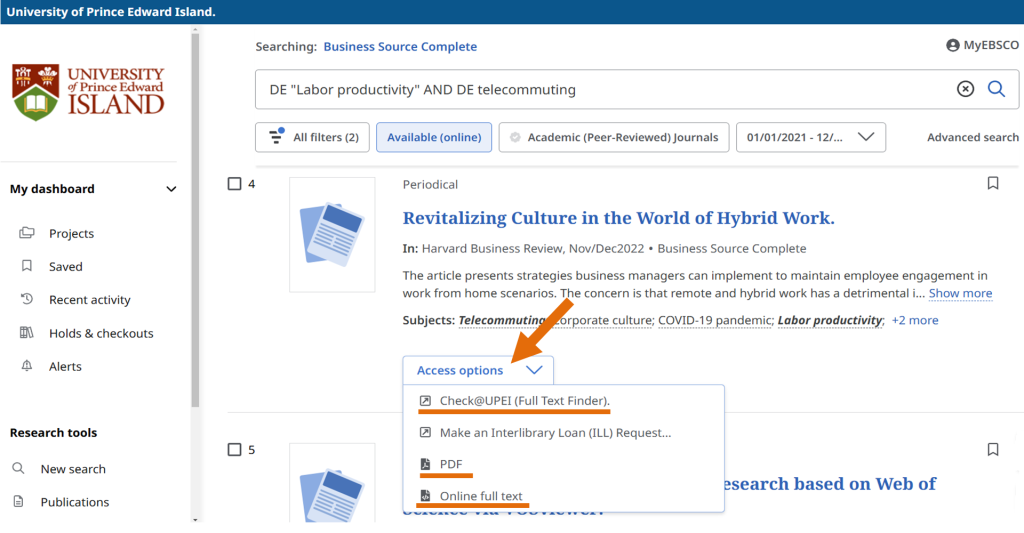Image resolution: width=1024 pixels, height=533 pixels.
Task: Open article Revitalizing Culture in Hybrid Work
Action: pos(618,218)
